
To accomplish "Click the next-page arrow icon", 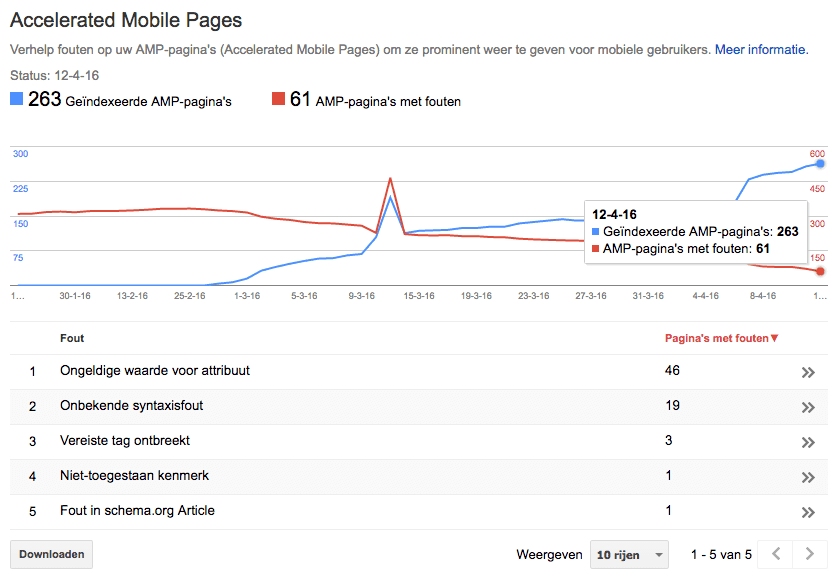I will click(810, 553).
